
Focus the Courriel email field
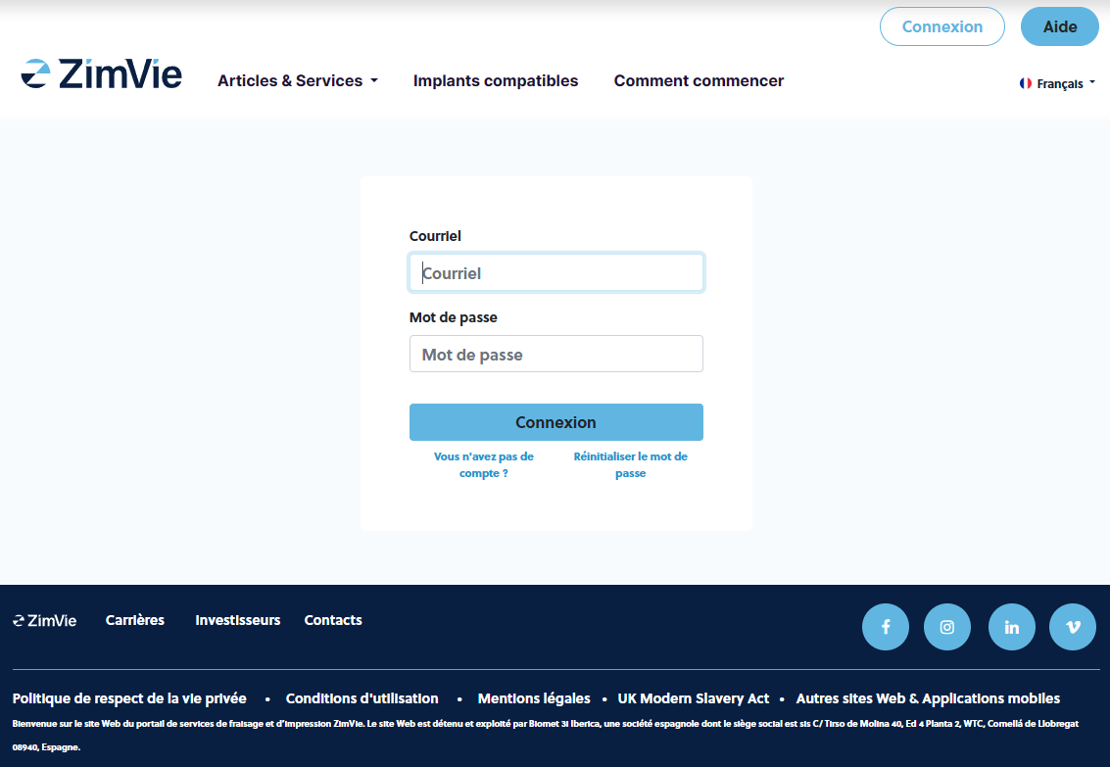[556, 273]
